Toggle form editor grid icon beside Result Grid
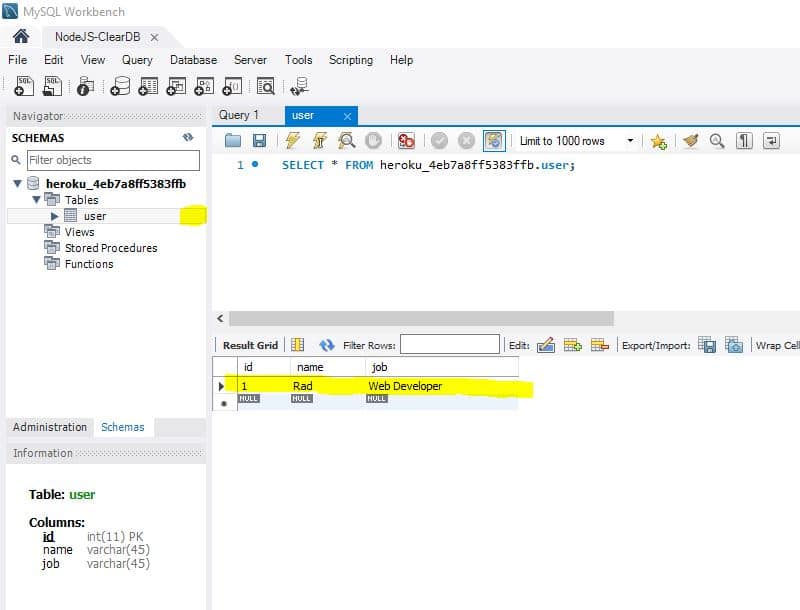This screenshot has height=610, width=800. pyautogui.click(x=297, y=345)
